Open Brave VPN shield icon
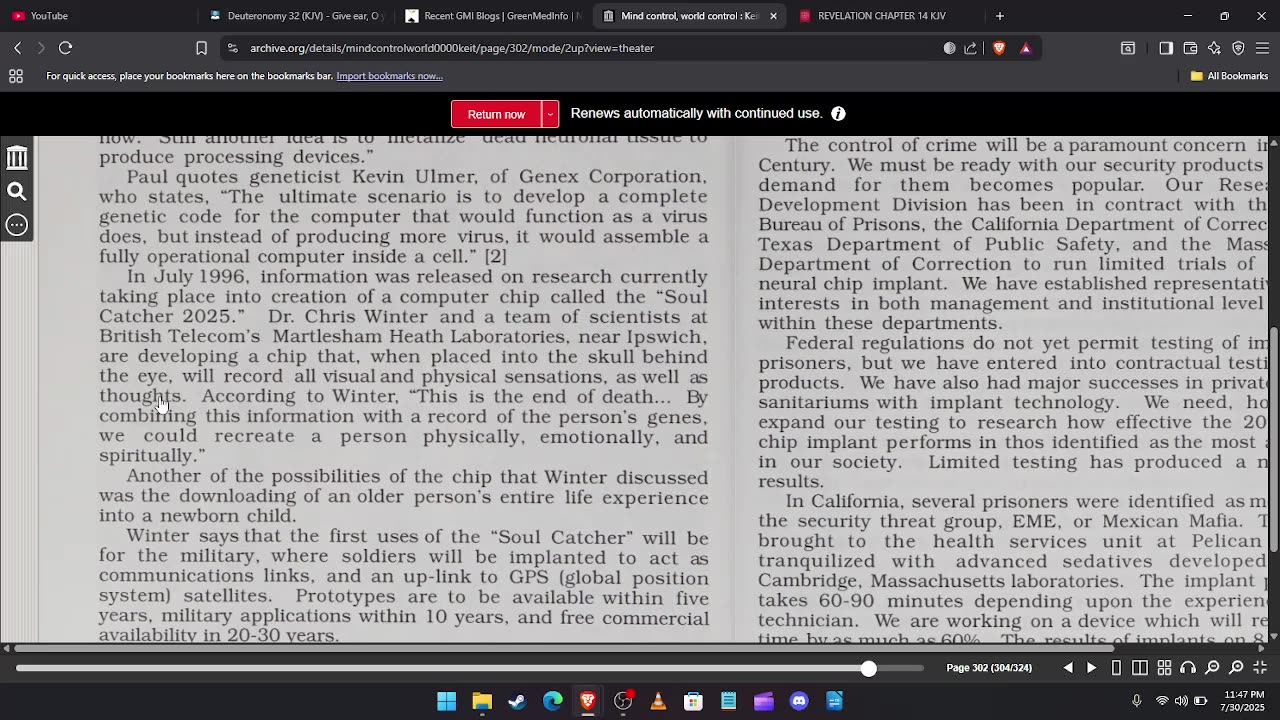 coord(1238,48)
